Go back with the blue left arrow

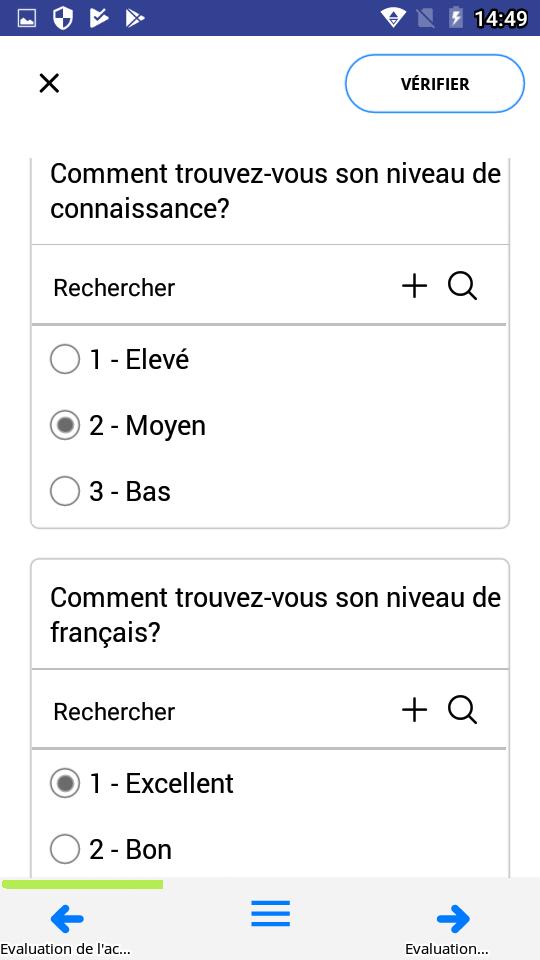pyautogui.click(x=67, y=918)
